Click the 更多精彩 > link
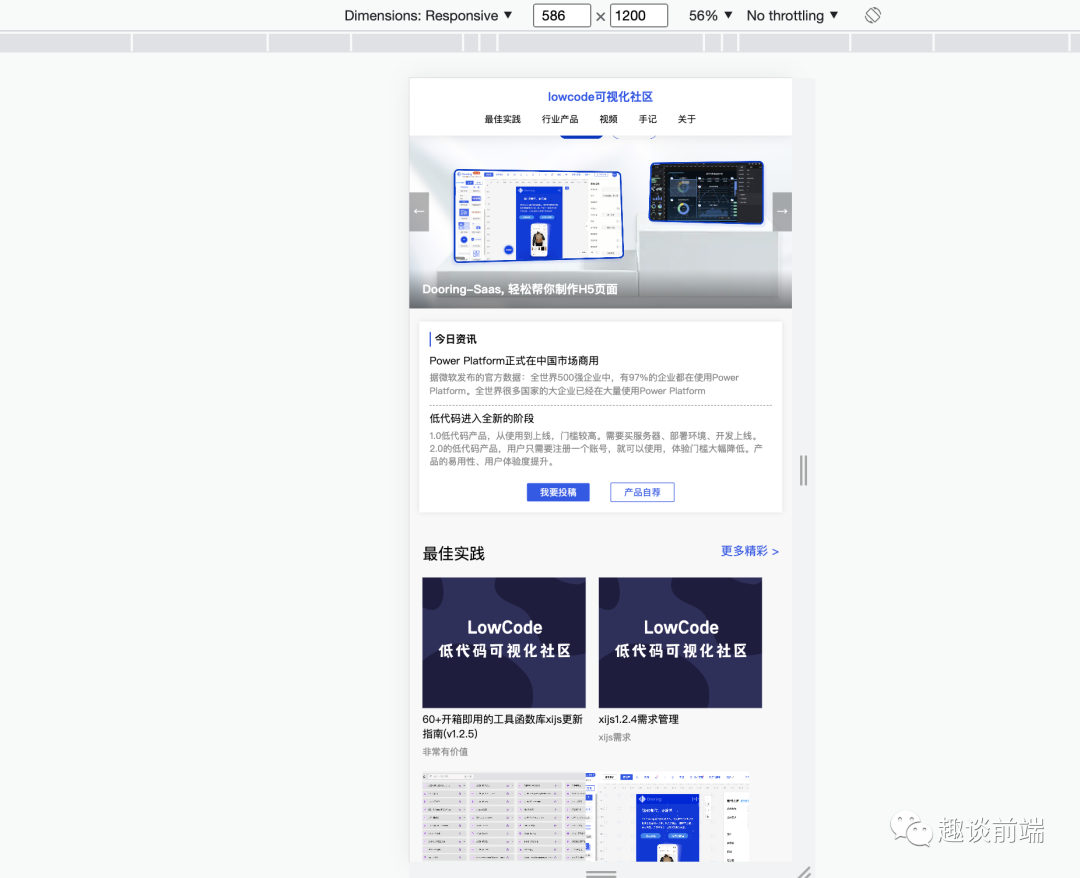 (749, 551)
